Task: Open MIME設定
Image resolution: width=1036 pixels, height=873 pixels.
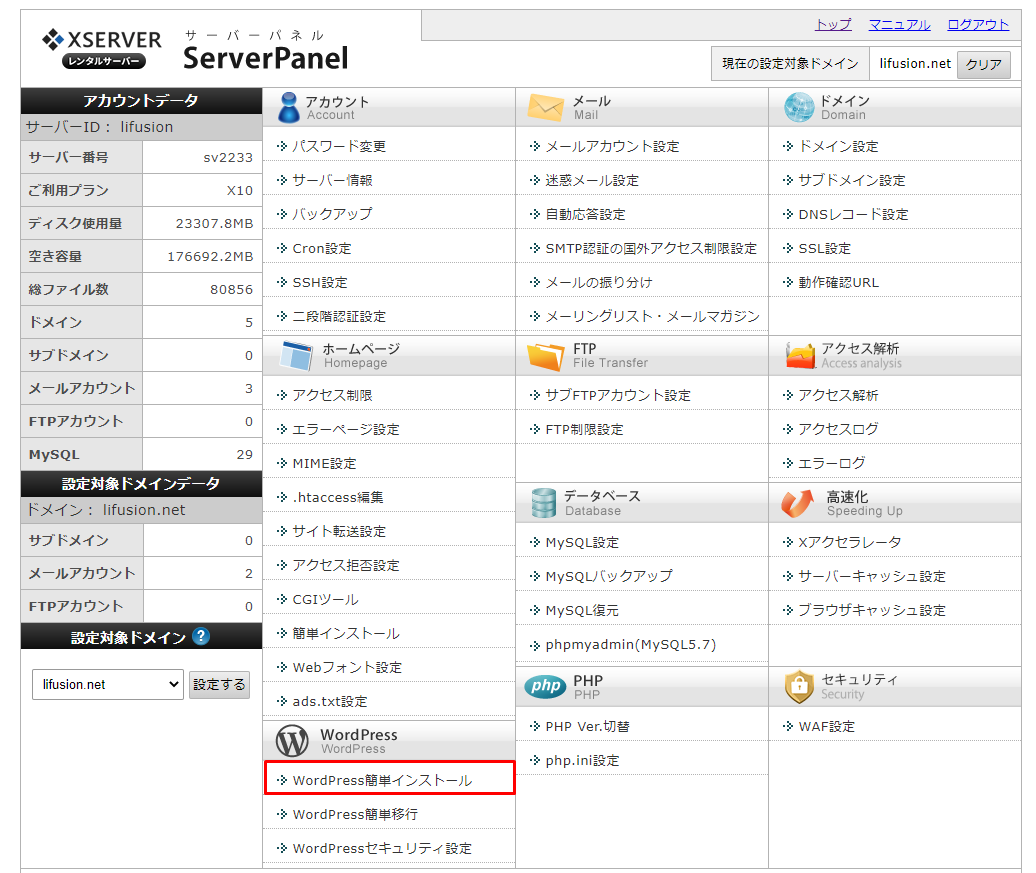Action: (324, 463)
